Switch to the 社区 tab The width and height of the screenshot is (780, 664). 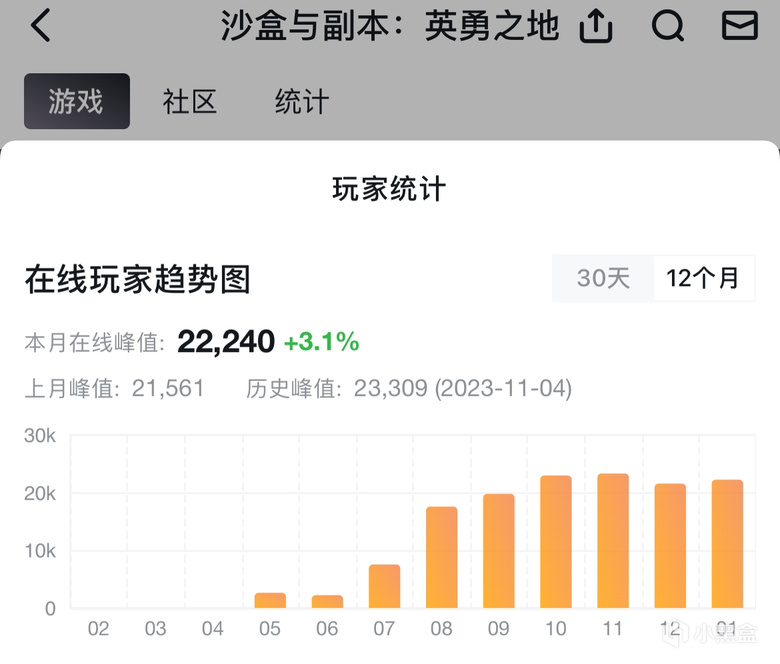point(190,101)
